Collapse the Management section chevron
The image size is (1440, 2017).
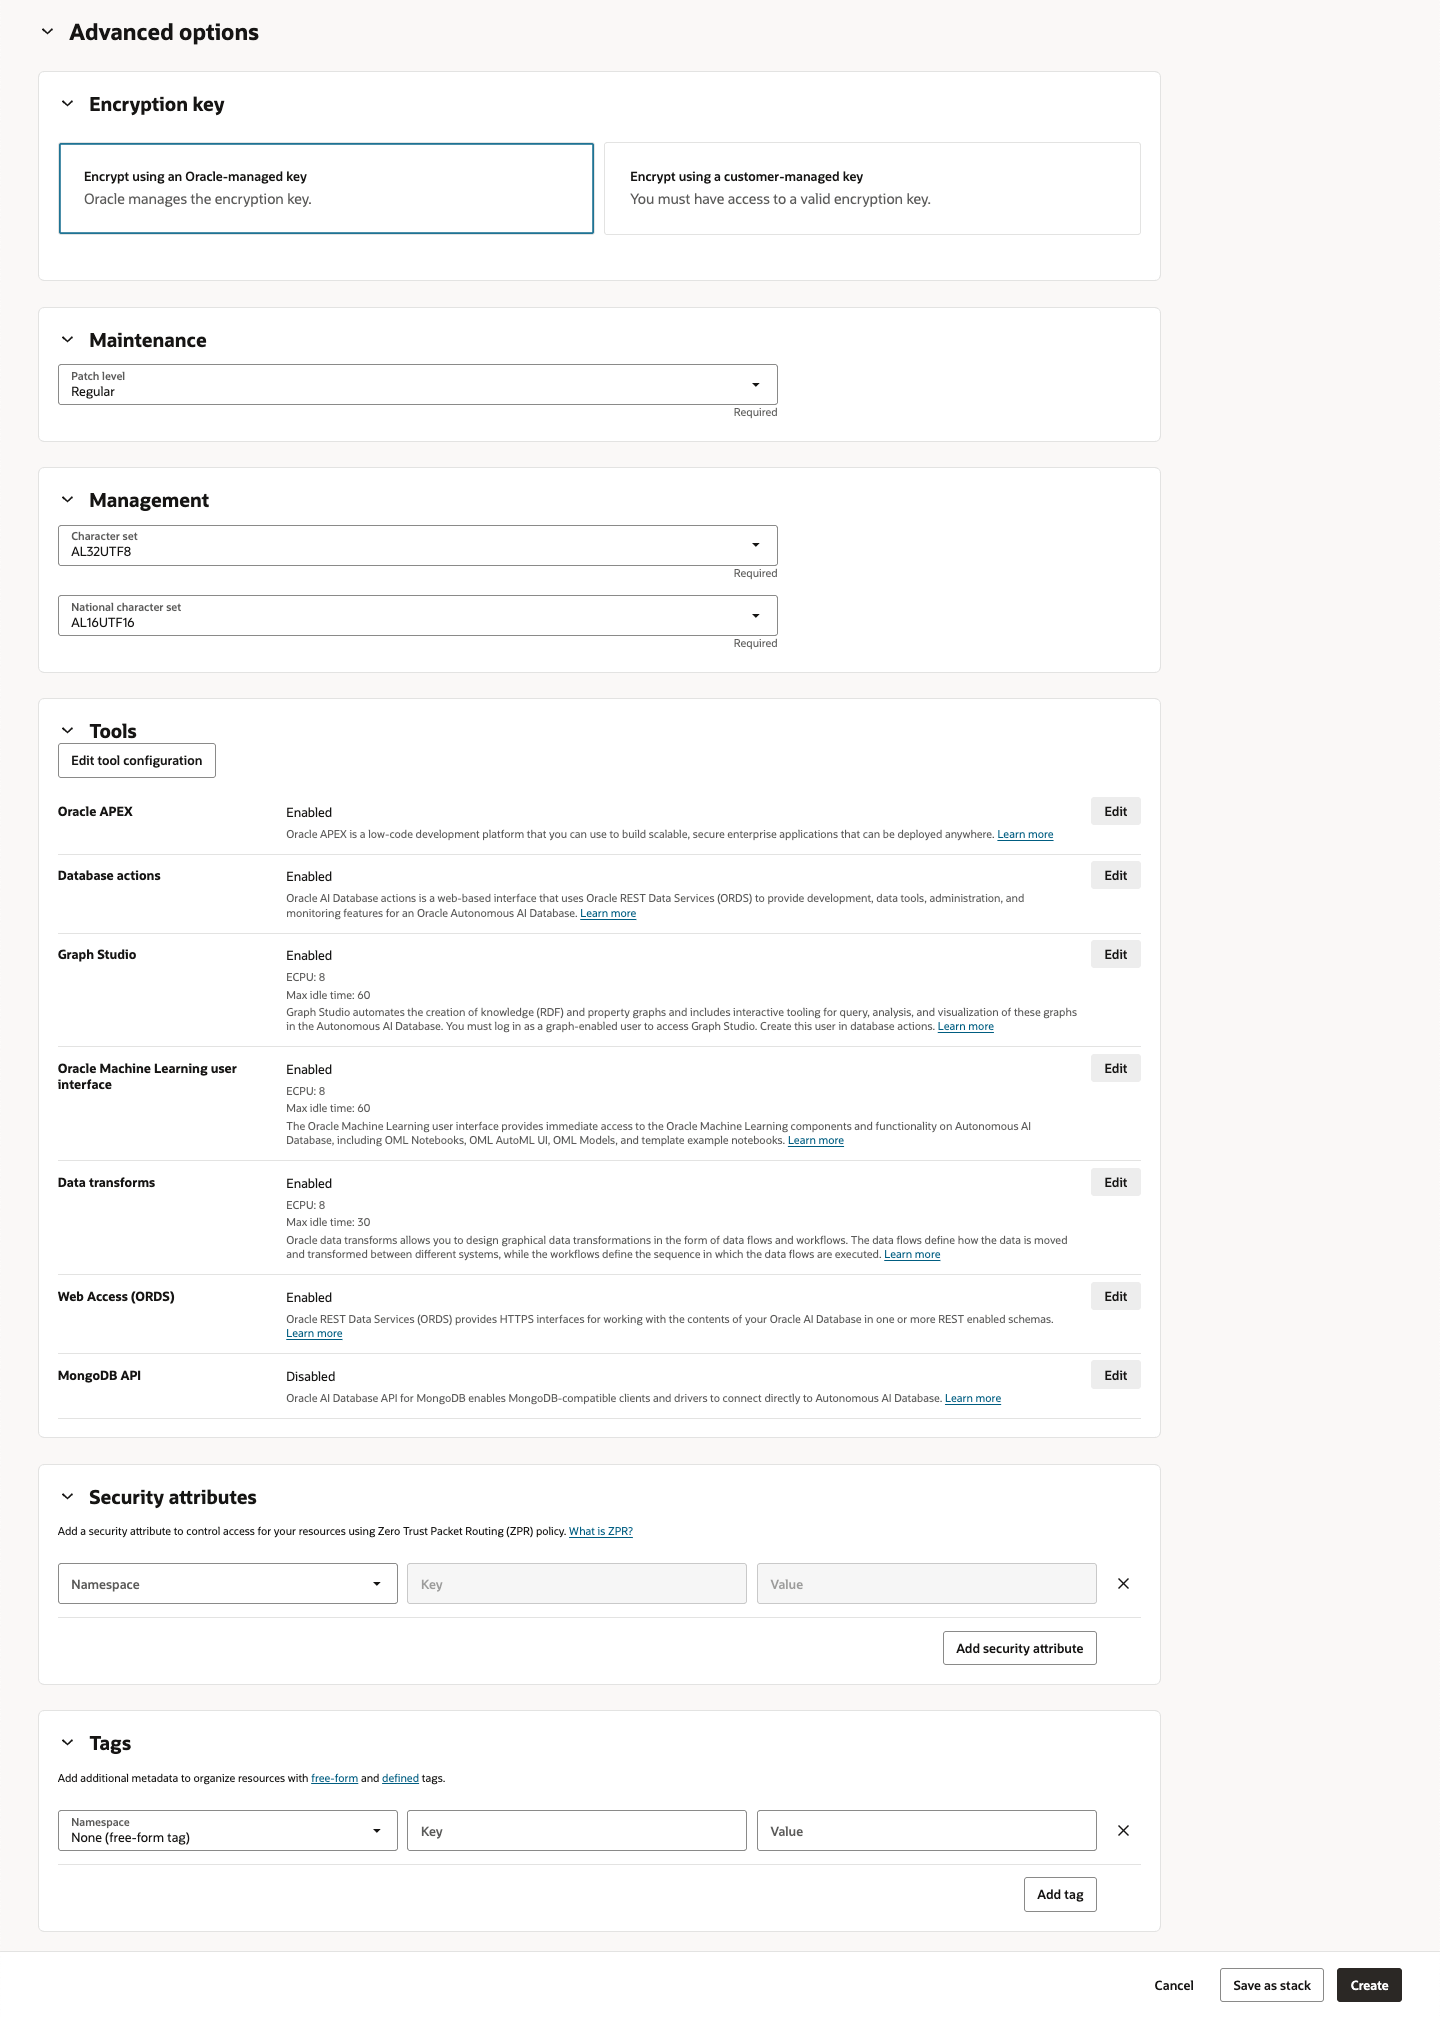(67, 500)
